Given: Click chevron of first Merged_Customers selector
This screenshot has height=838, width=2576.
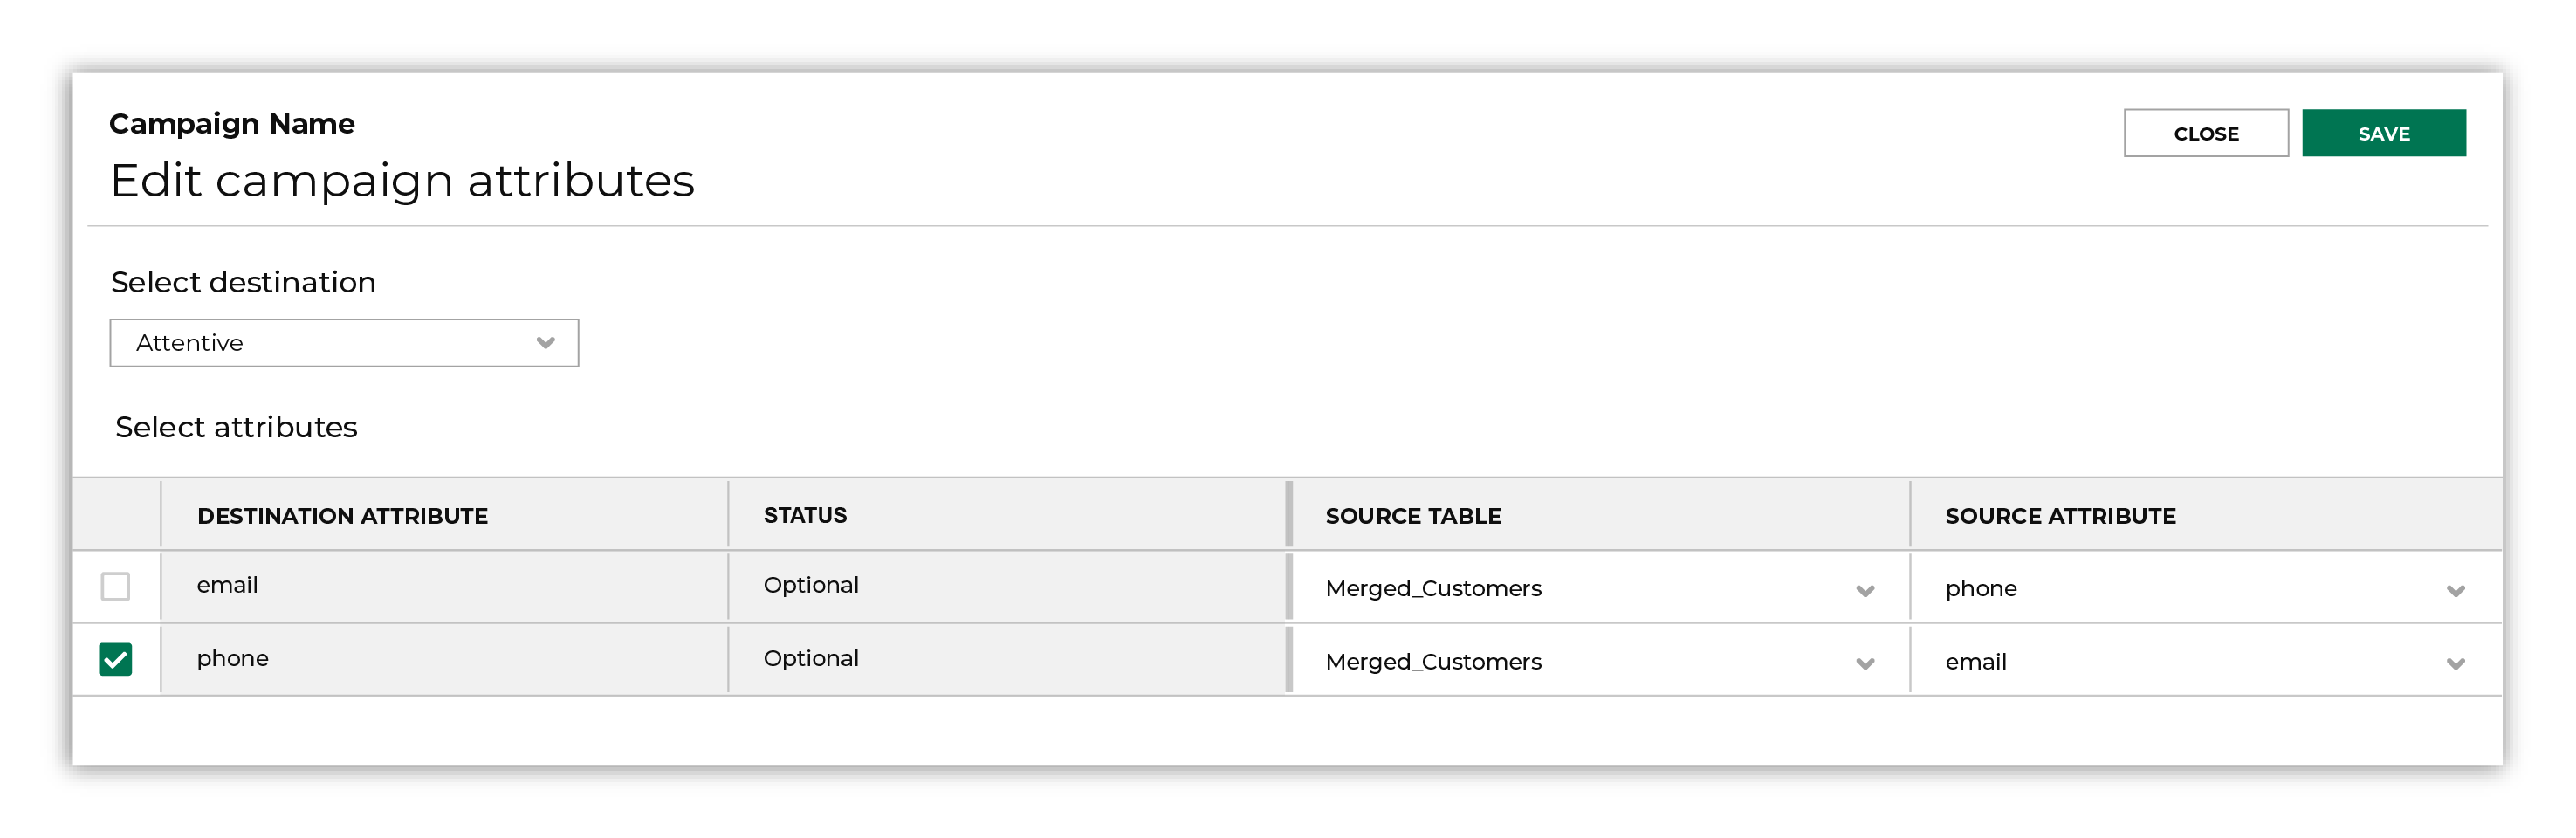Looking at the screenshot, I should [x=1865, y=591].
